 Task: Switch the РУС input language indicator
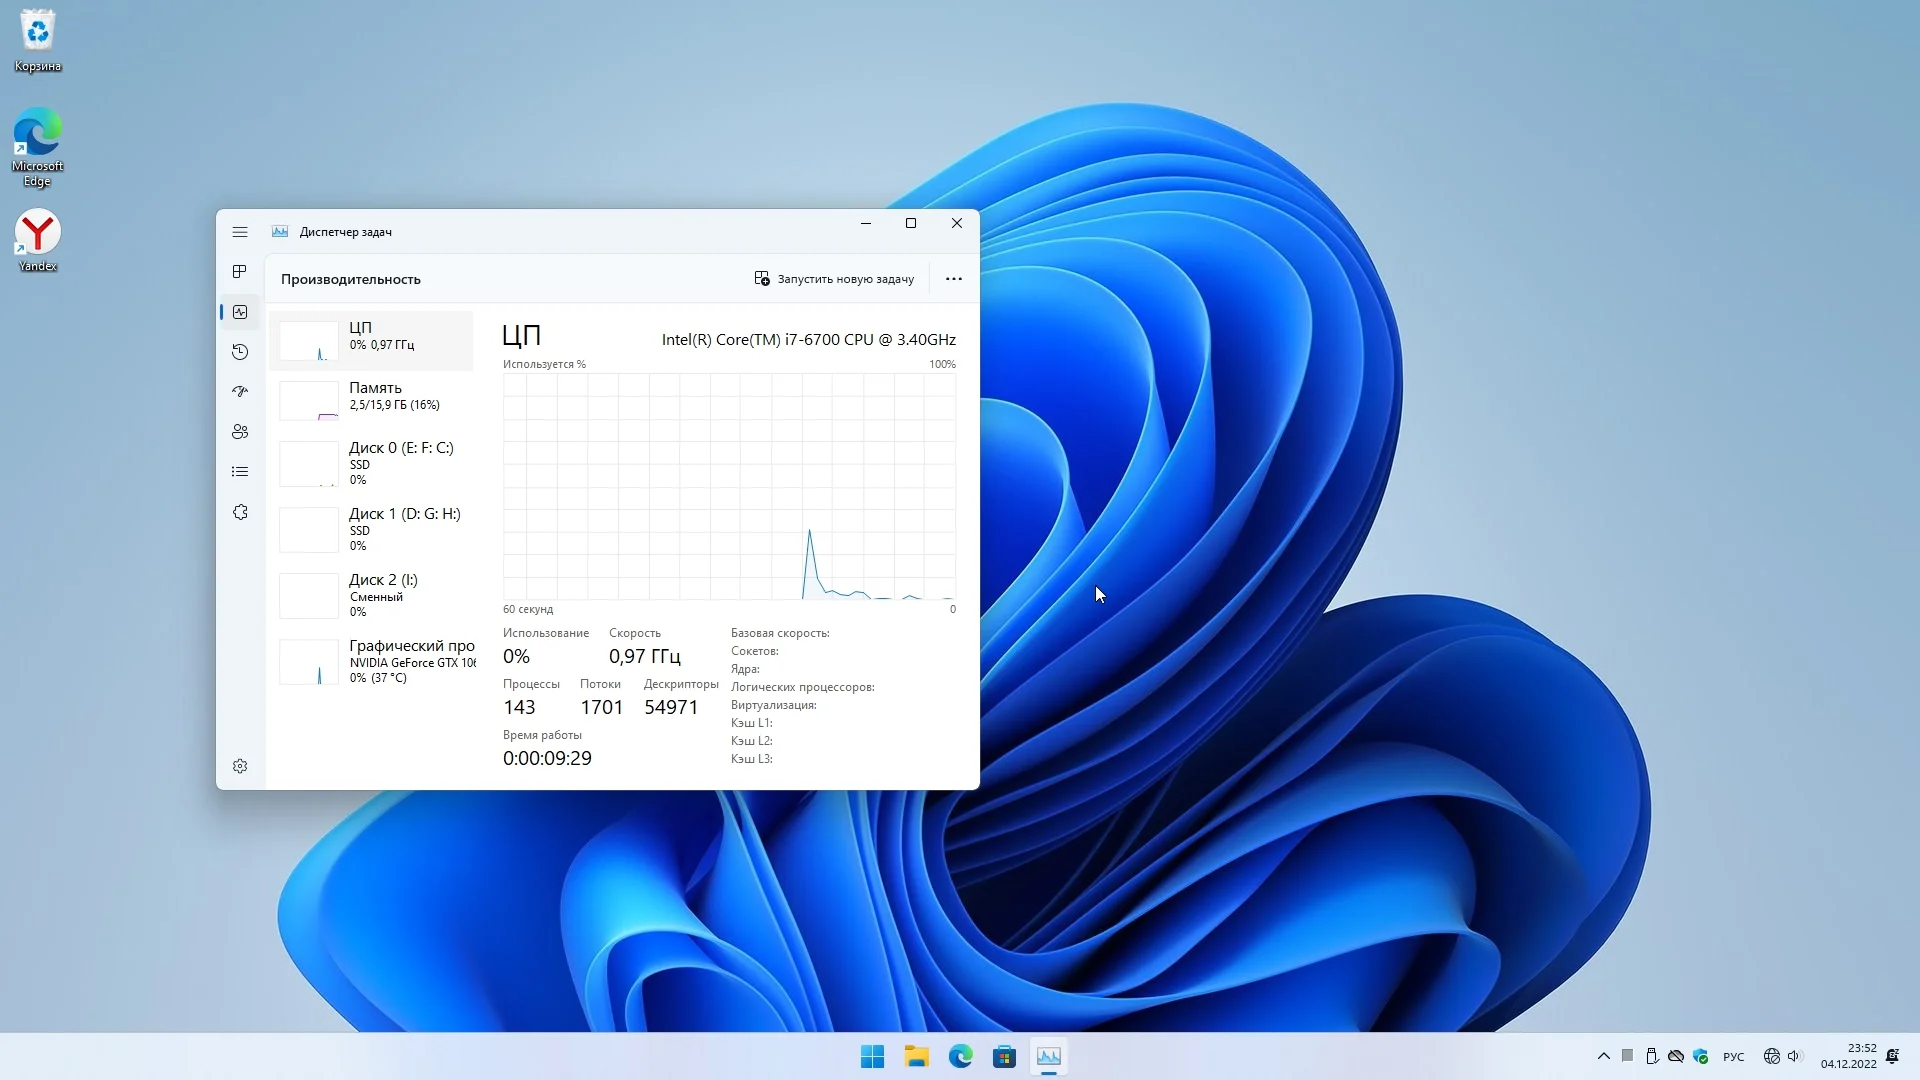tap(1733, 1057)
